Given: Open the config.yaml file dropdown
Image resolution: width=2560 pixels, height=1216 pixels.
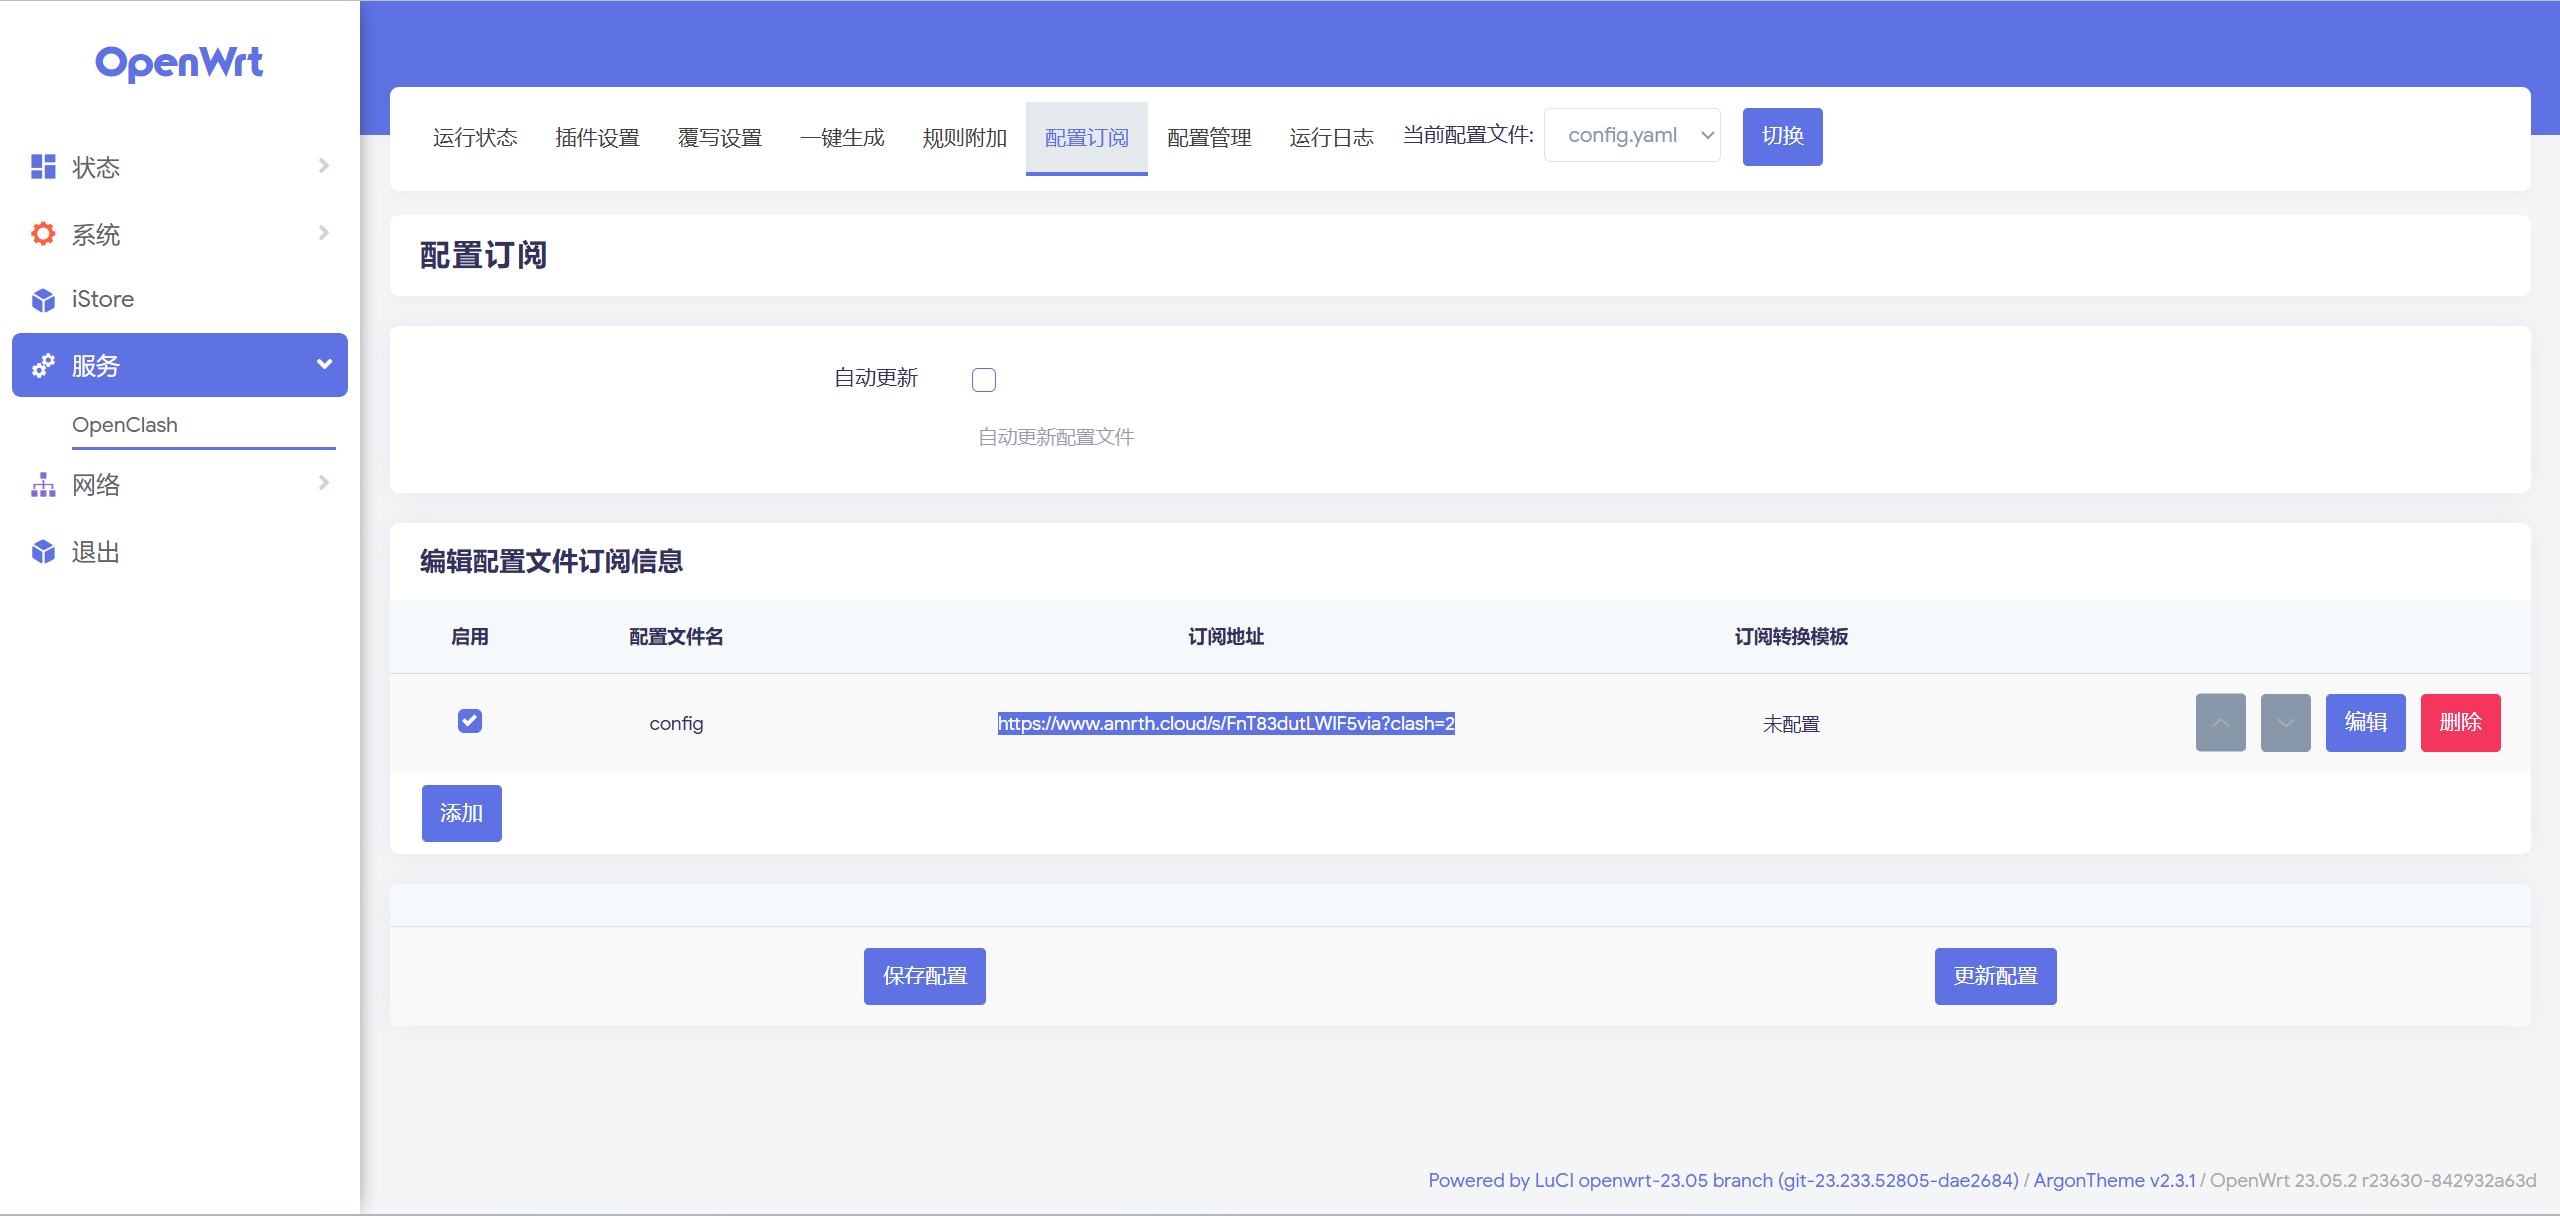Looking at the screenshot, I should tap(1632, 135).
